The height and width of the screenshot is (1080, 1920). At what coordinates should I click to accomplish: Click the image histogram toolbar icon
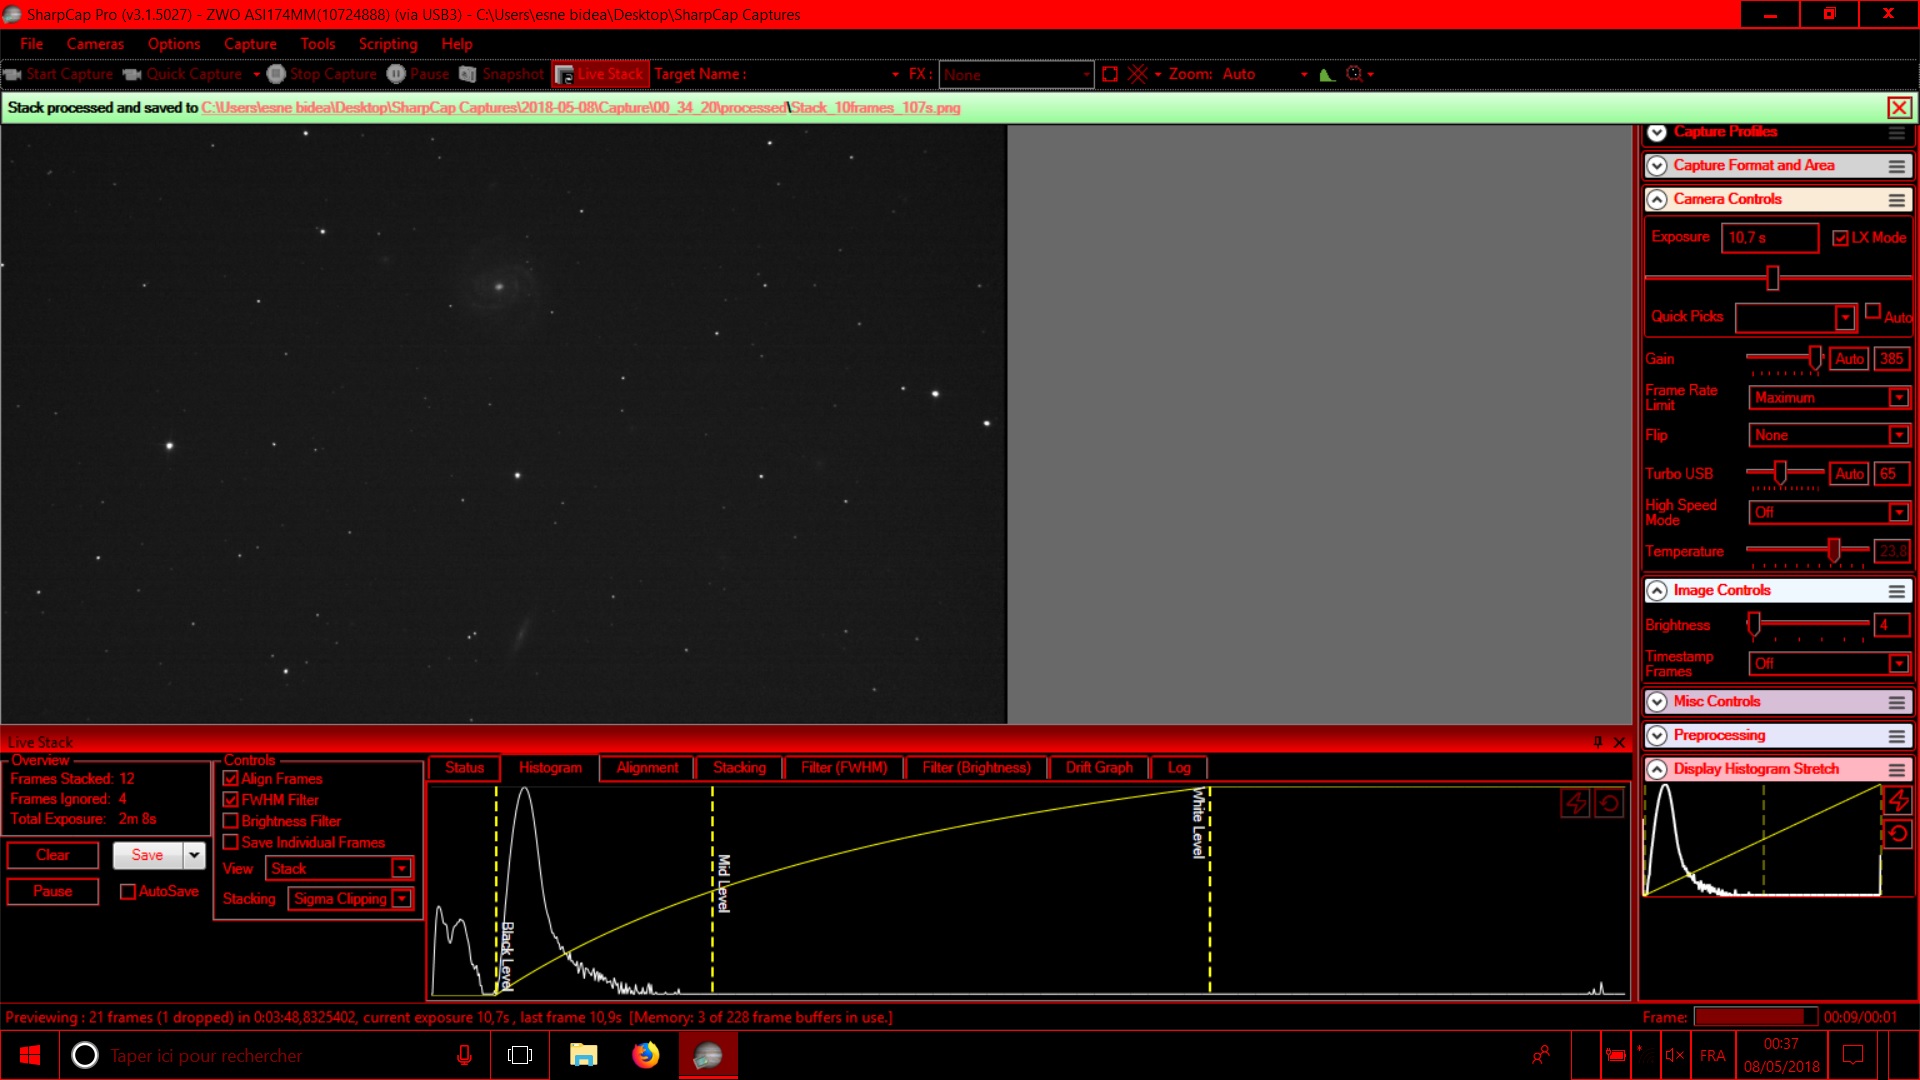(x=1327, y=74)
